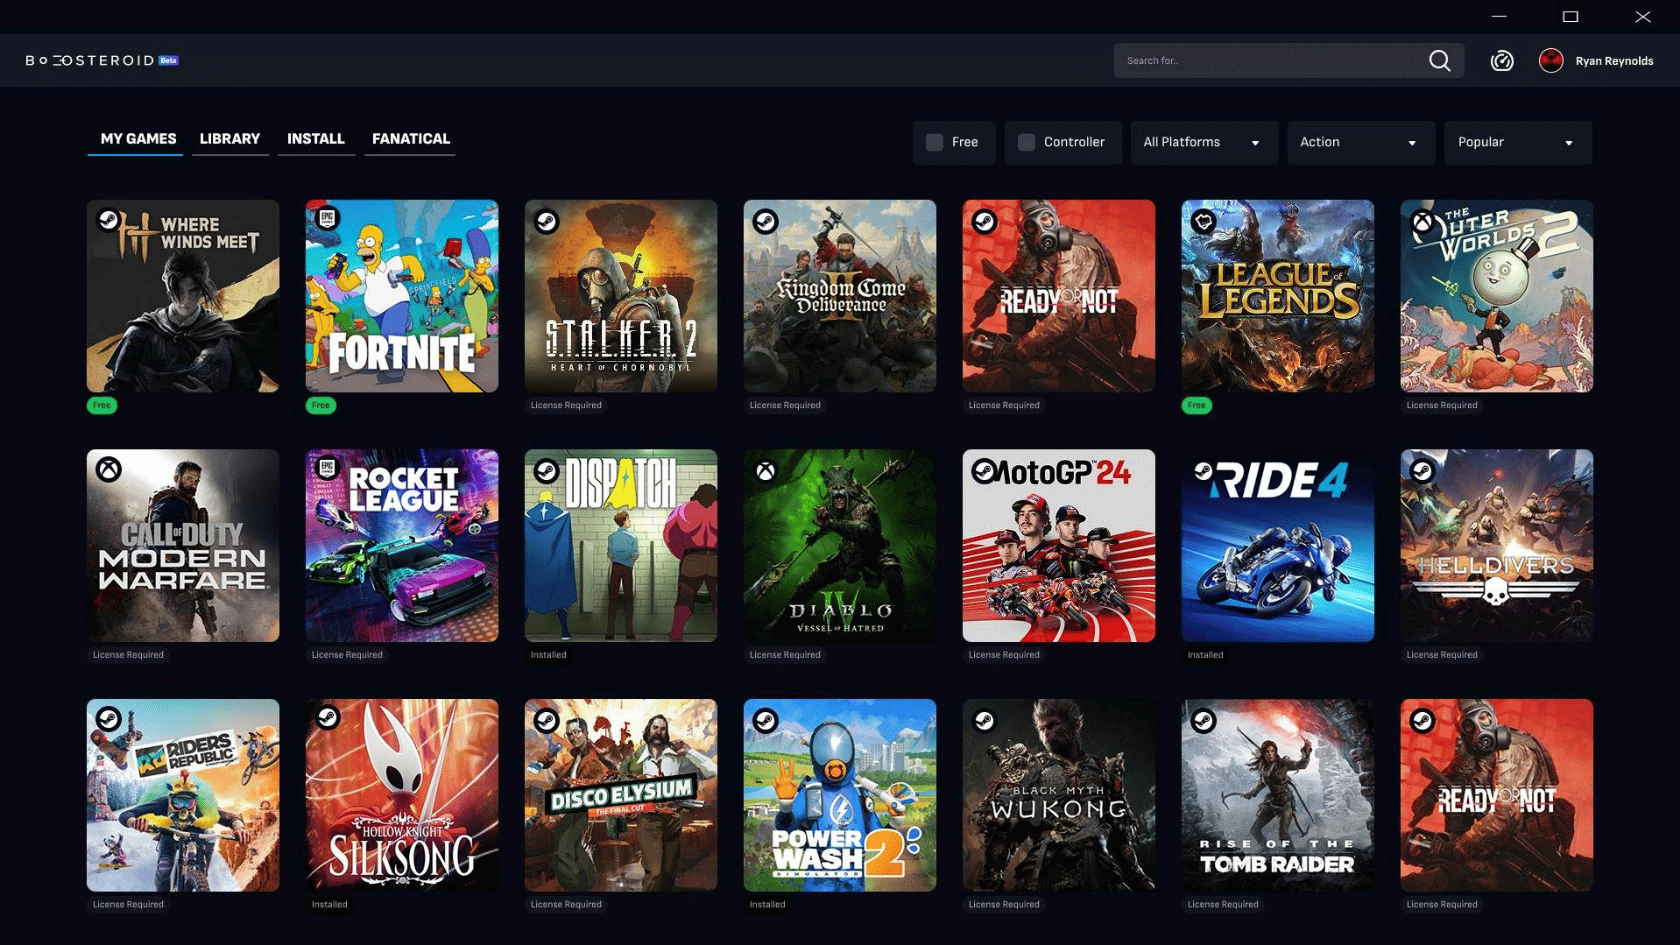Open the Kingdom Come Deliverance card
The image size is (1680, 945).
click(x=840, y=296)
